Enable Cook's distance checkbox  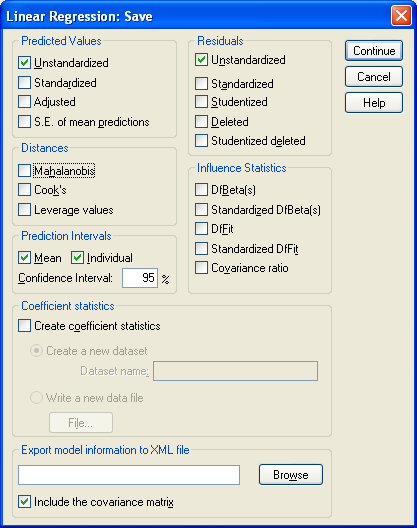[25, 190]
